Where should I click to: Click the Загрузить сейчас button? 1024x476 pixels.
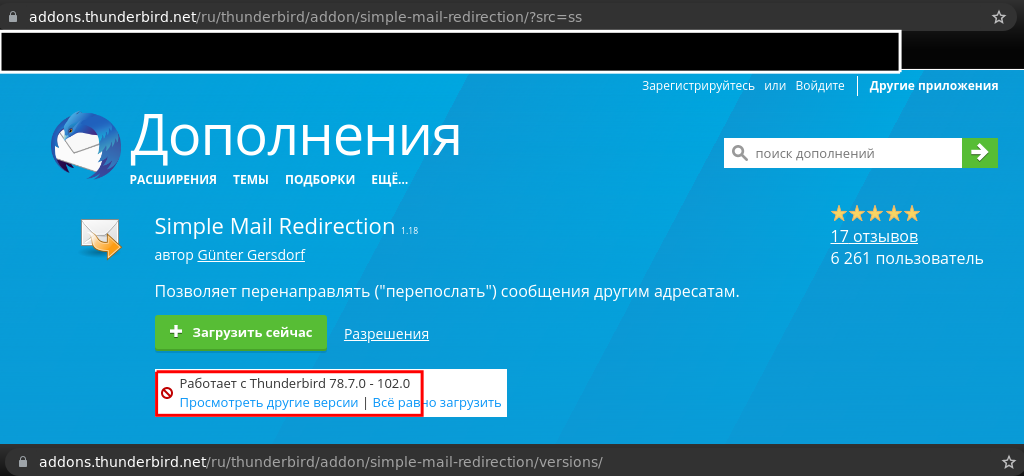[241, 332]
